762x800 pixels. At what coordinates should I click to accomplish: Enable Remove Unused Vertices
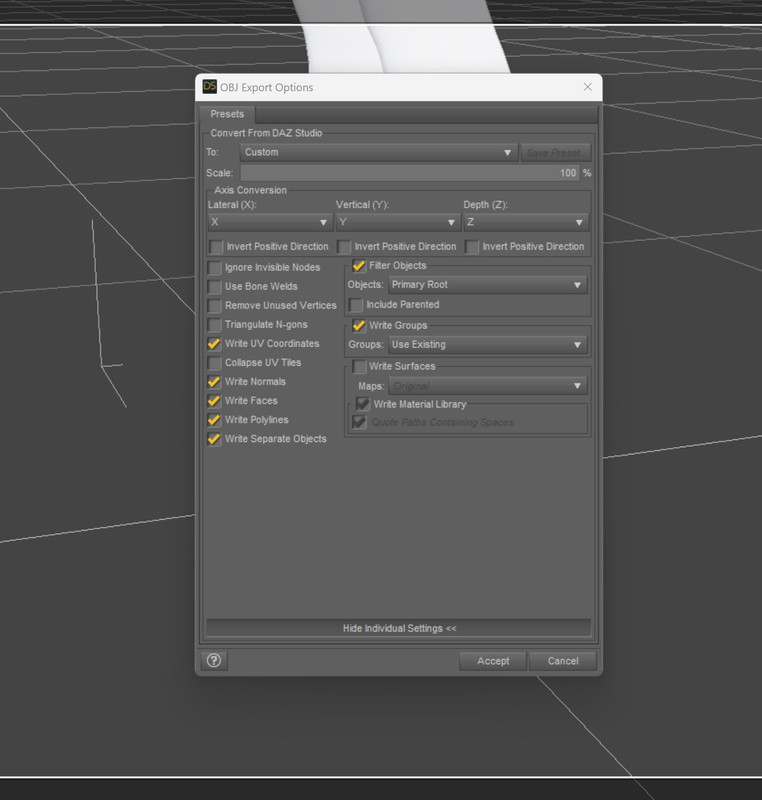214,306
